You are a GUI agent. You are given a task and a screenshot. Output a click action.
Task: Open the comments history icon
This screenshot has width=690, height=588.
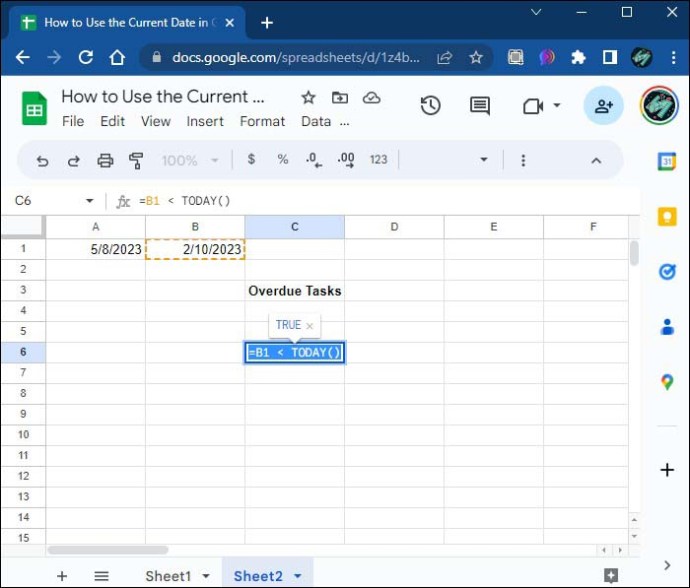480,106
